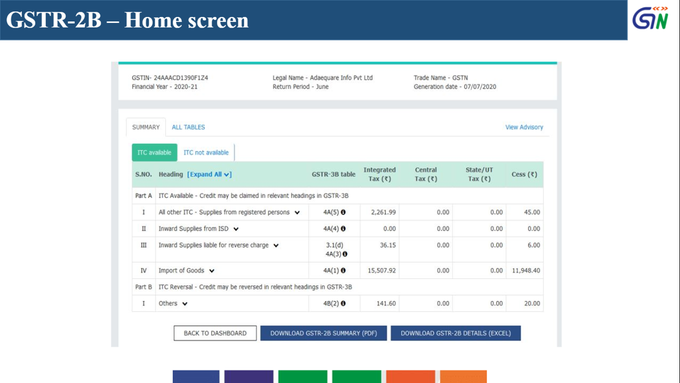Expand Inward Supplies liable for reverse charge

tap(276, 246)
